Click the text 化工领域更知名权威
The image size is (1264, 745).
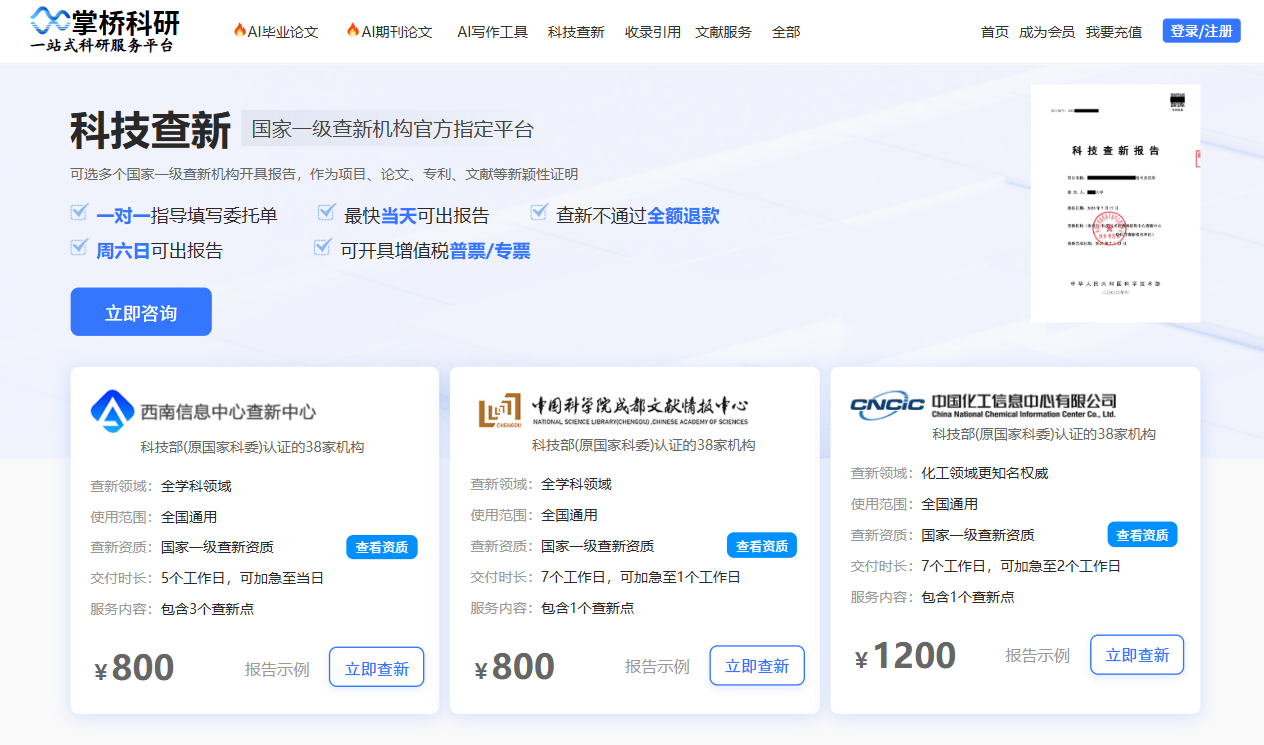tap(985, 473)
